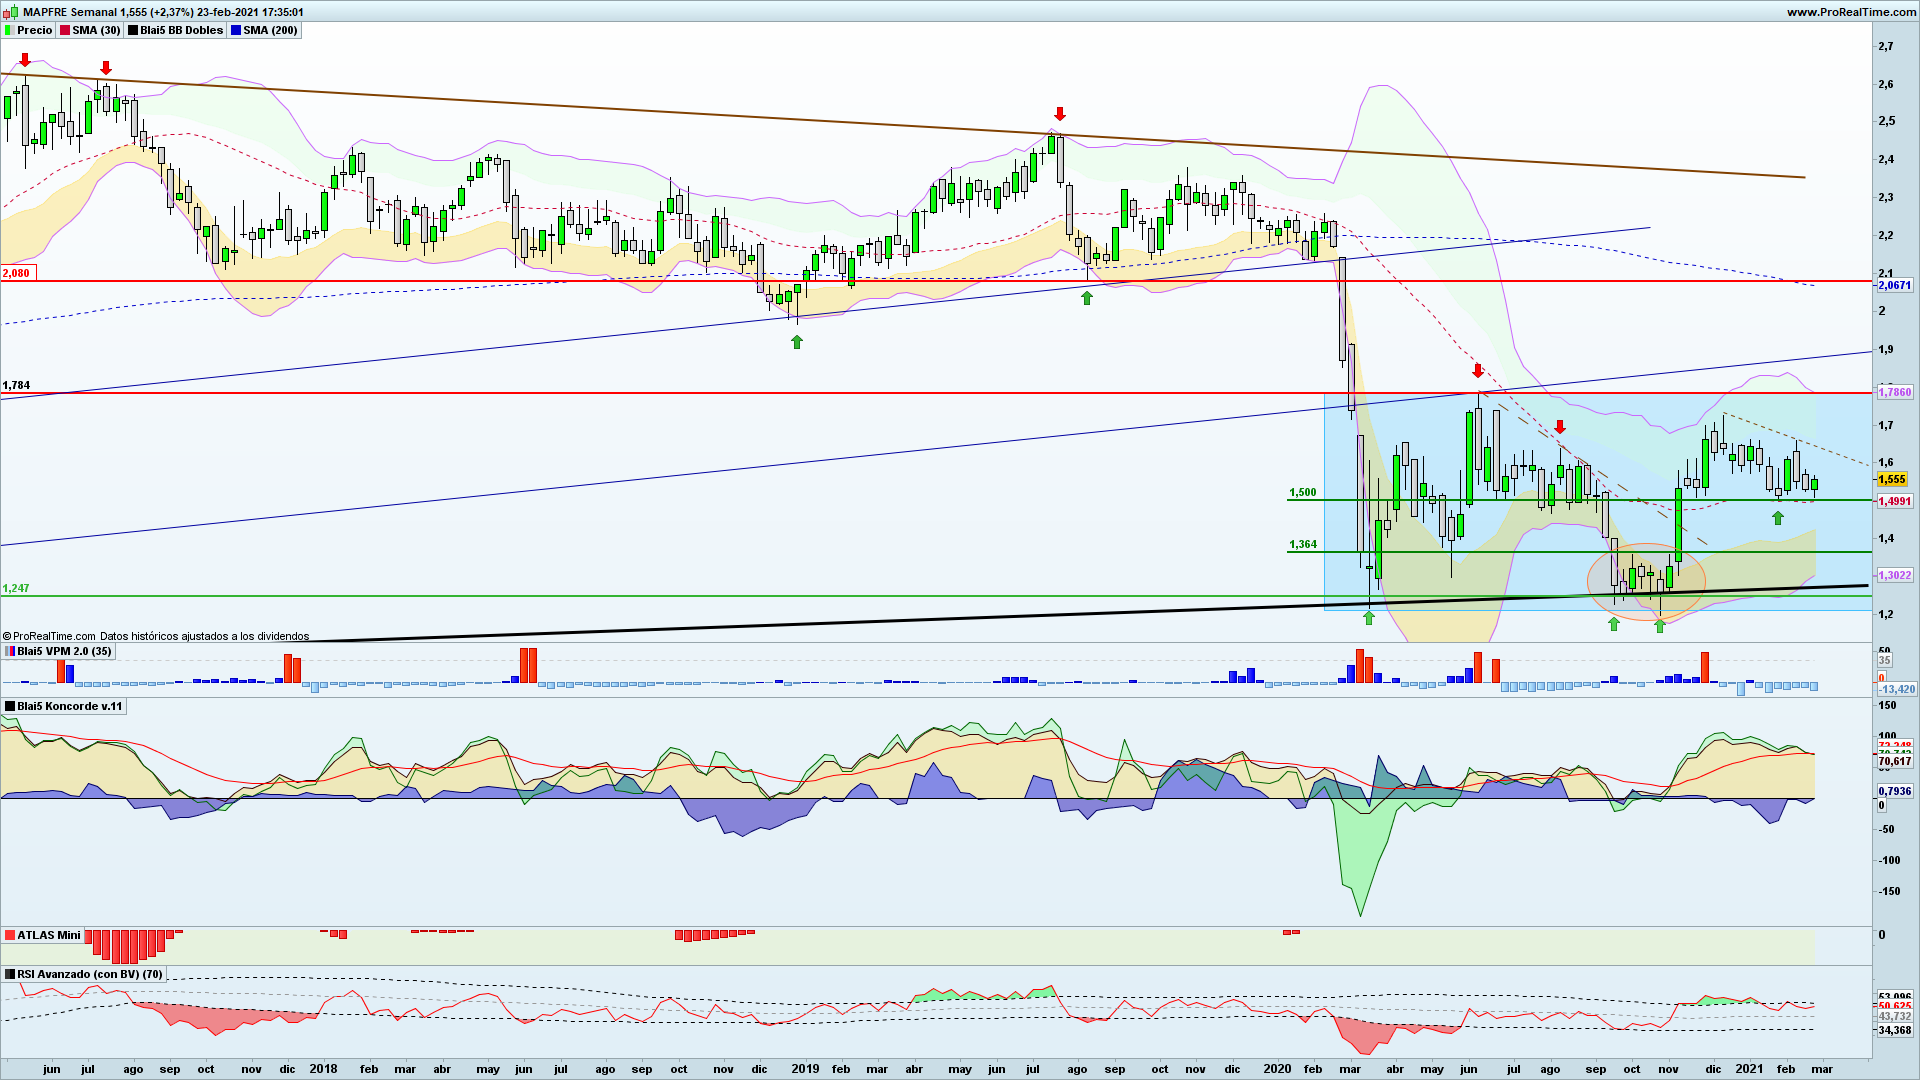Click the 2021 year label on time axis
The width and height of the screenshot is (1920, 1080).
1749,1069
